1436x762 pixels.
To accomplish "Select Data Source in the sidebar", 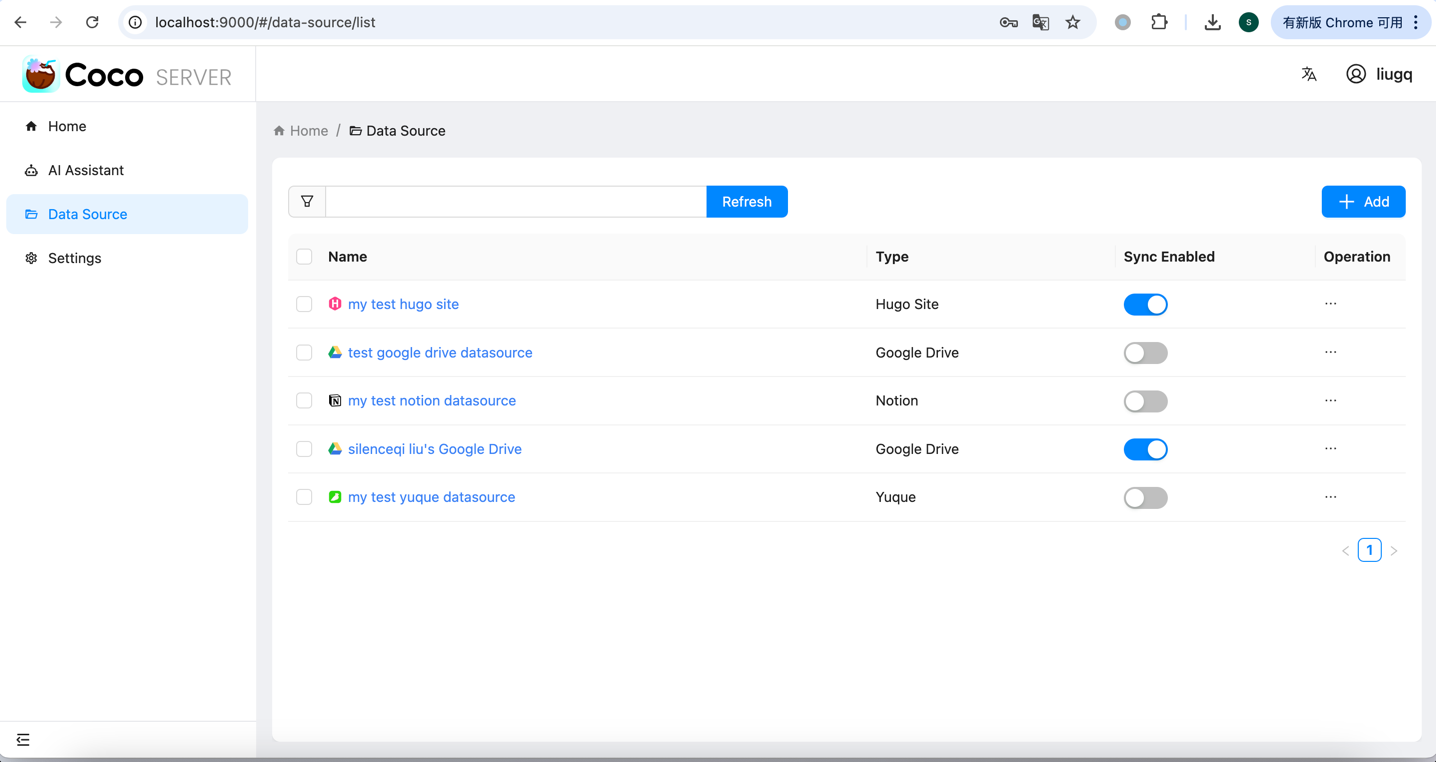I will pos(127,214).
